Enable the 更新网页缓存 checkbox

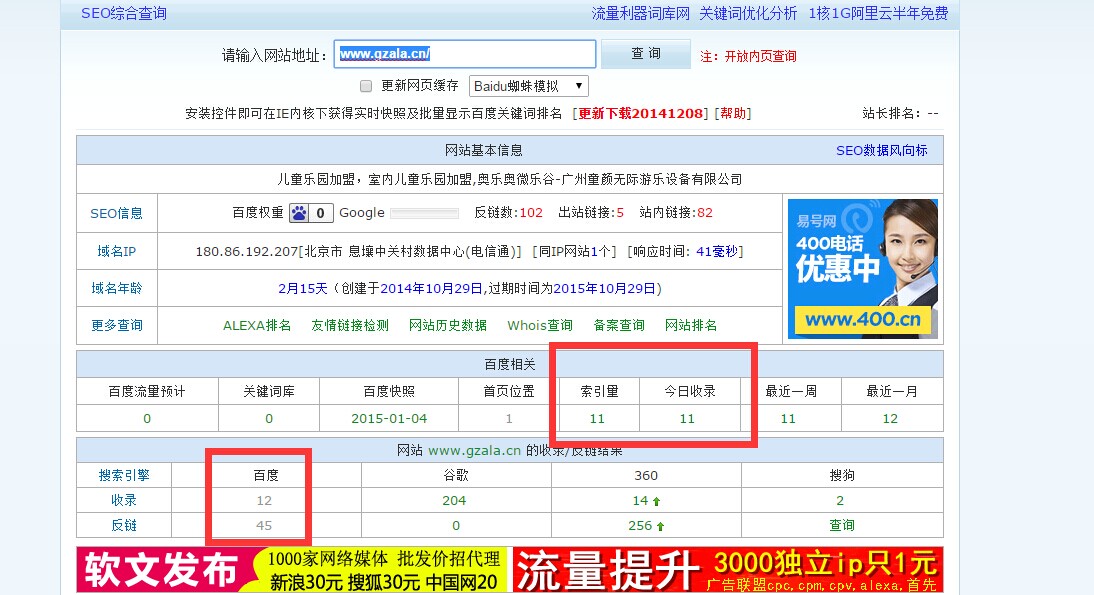pos(366,86)
